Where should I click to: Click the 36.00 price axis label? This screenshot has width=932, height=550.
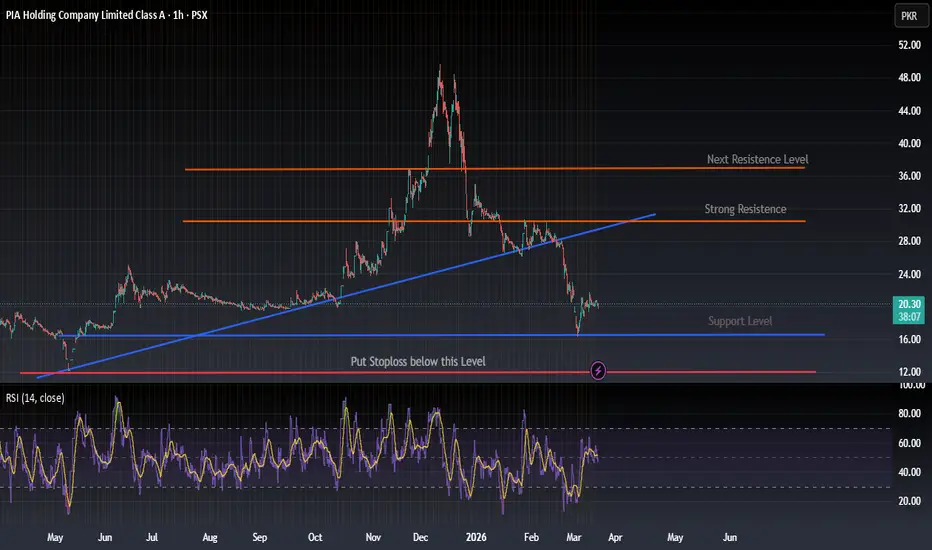(909, 176)
